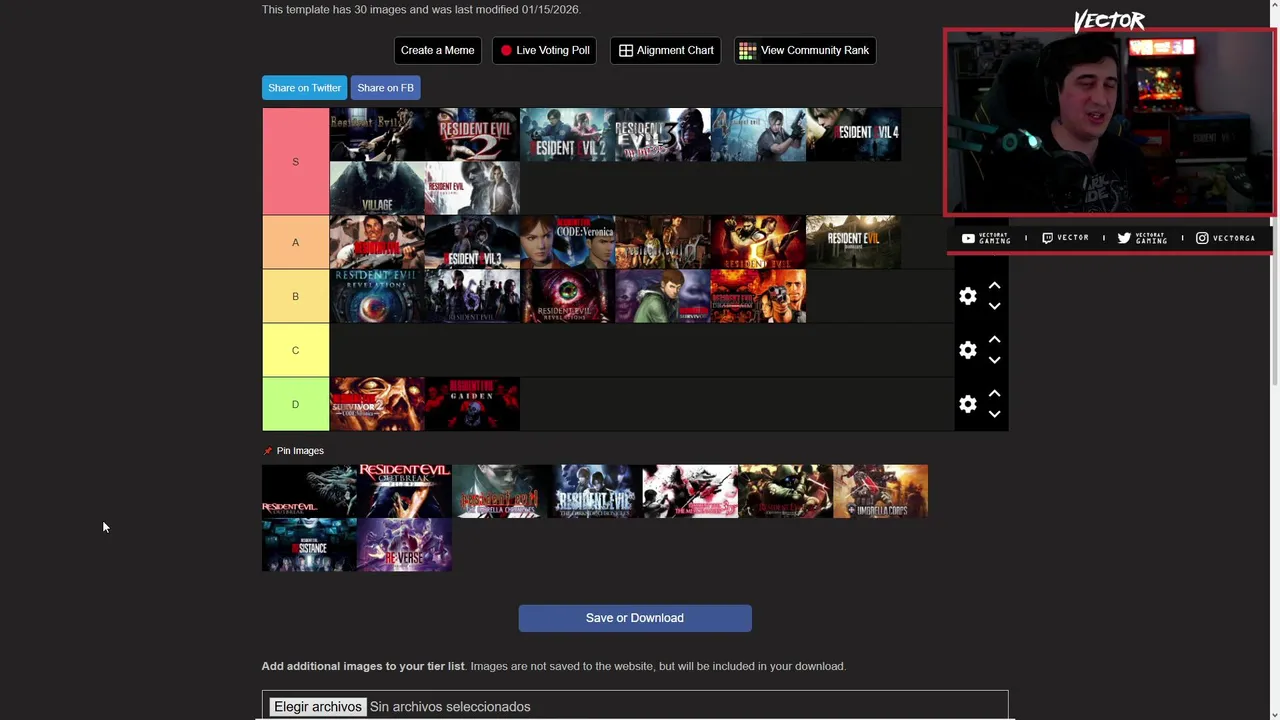The height and width of the screenshot is (720, 1280).
Task: Click the Pin Images pushpin icon
Action: 267,451
